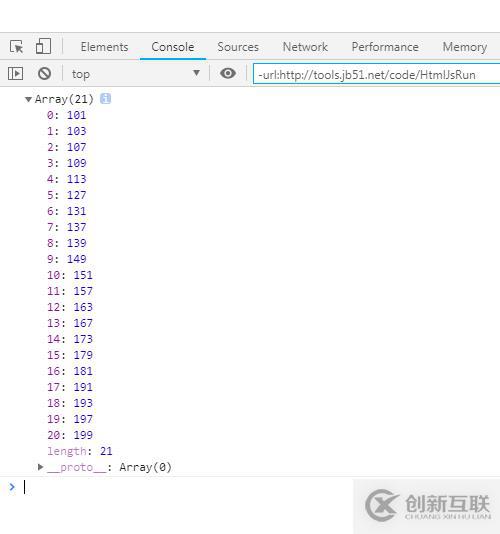Select array entry 20: 199
This screenshot has height=534, width=500.
(70, 435)
